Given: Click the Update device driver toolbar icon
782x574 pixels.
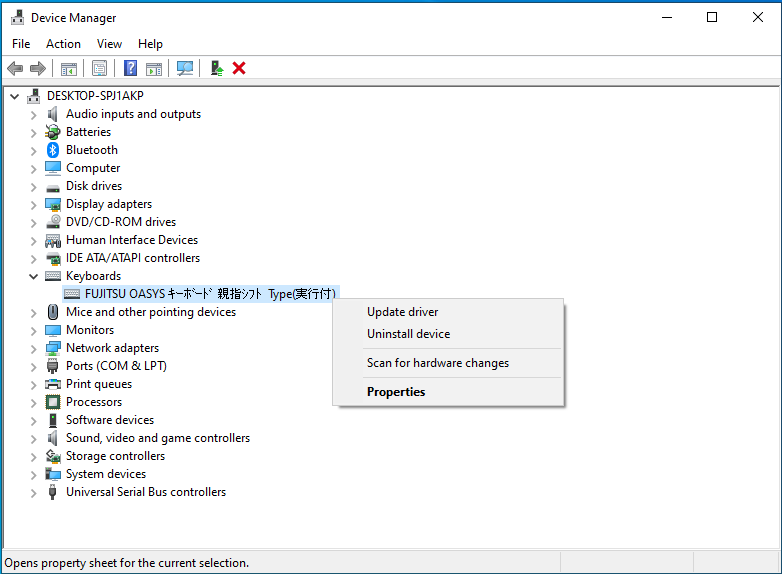Looking at the screenshot, I should (216, 68).
